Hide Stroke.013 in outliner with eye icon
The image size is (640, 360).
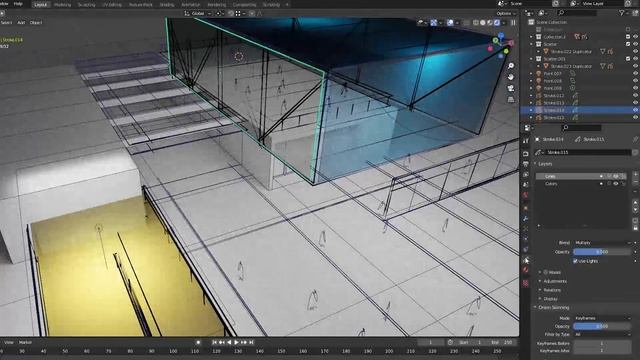coord(635,103)
